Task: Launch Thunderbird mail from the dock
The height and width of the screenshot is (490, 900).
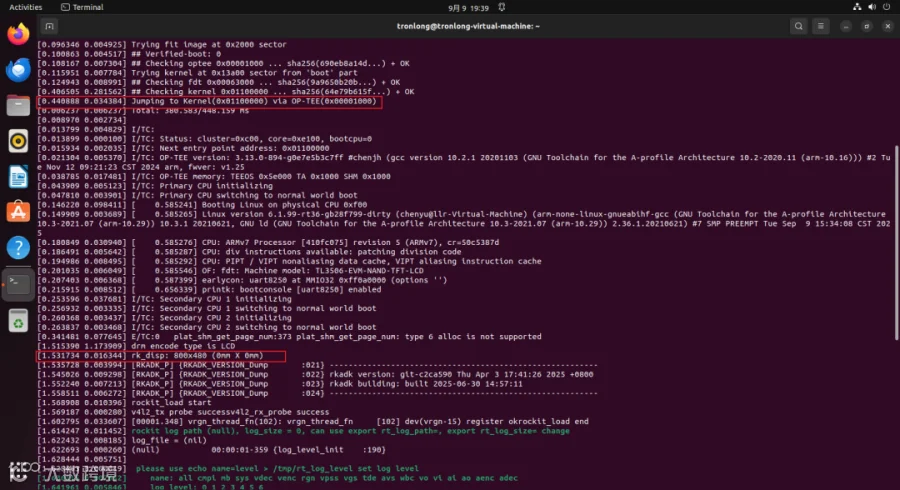Action: 18,70
